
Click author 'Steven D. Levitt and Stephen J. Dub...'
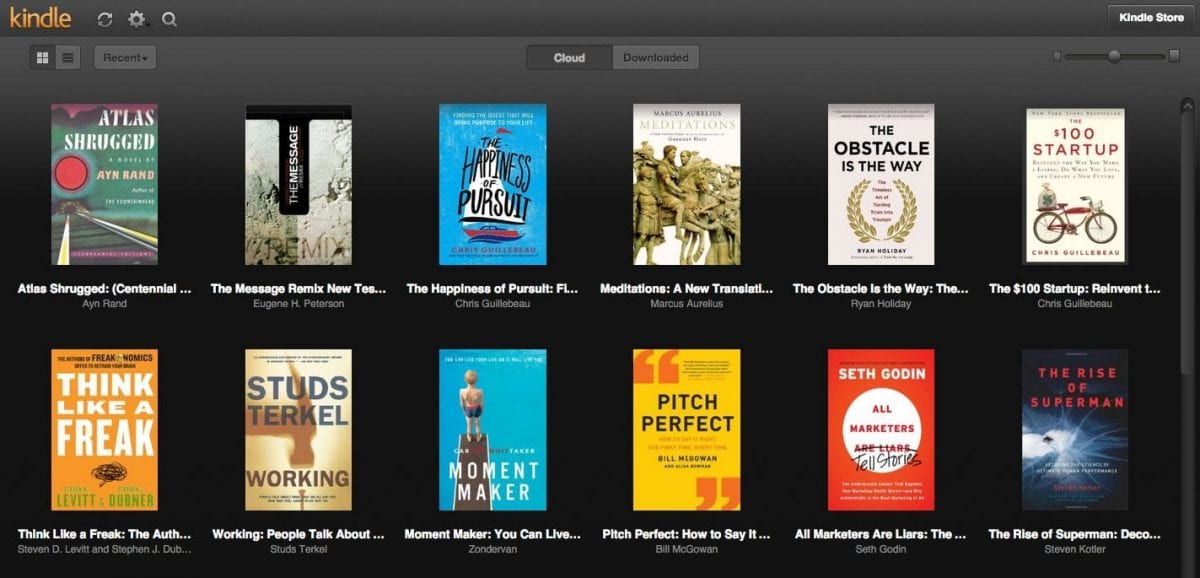click(104, 549)
